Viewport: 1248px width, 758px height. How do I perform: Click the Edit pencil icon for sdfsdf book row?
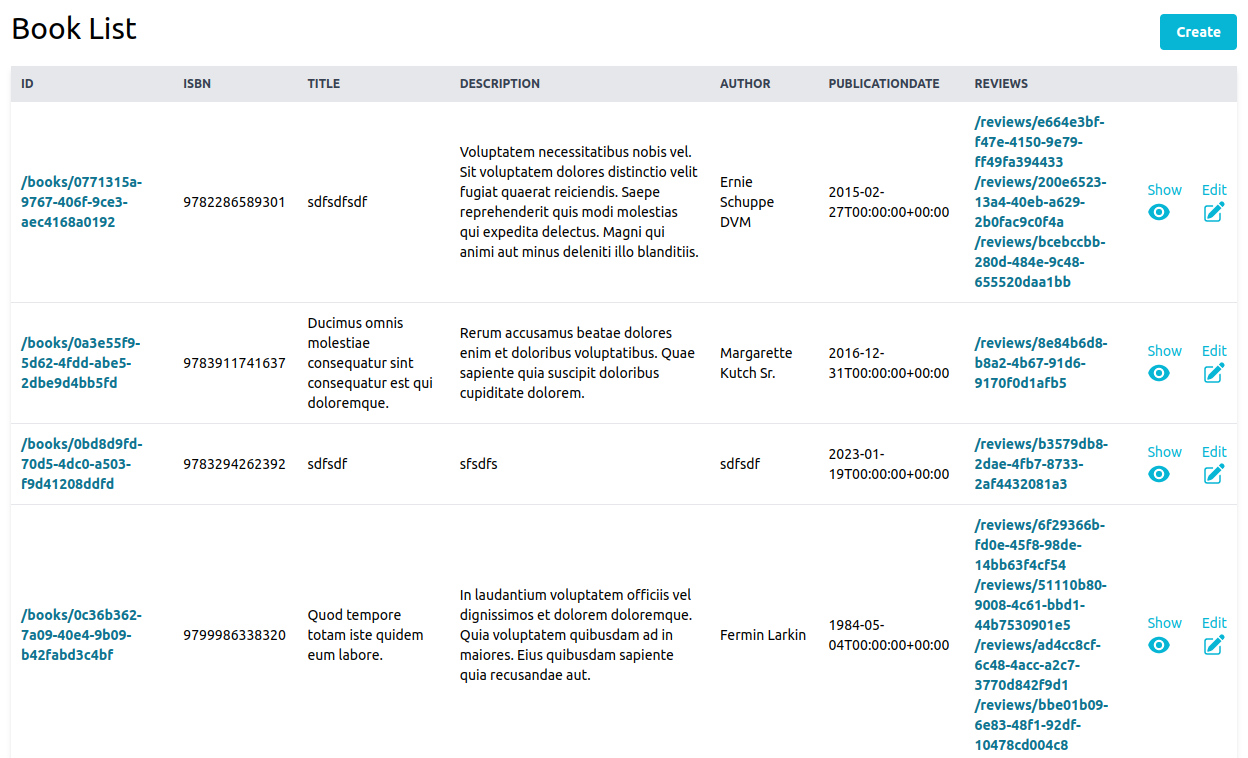(1214, 474)
